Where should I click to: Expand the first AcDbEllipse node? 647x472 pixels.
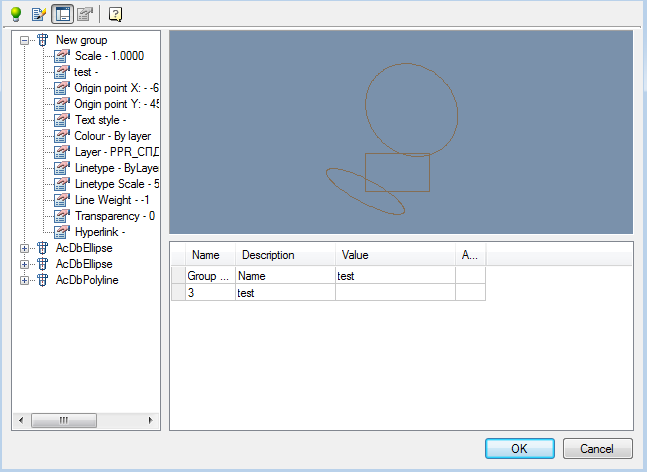click(x=25, y=248)
